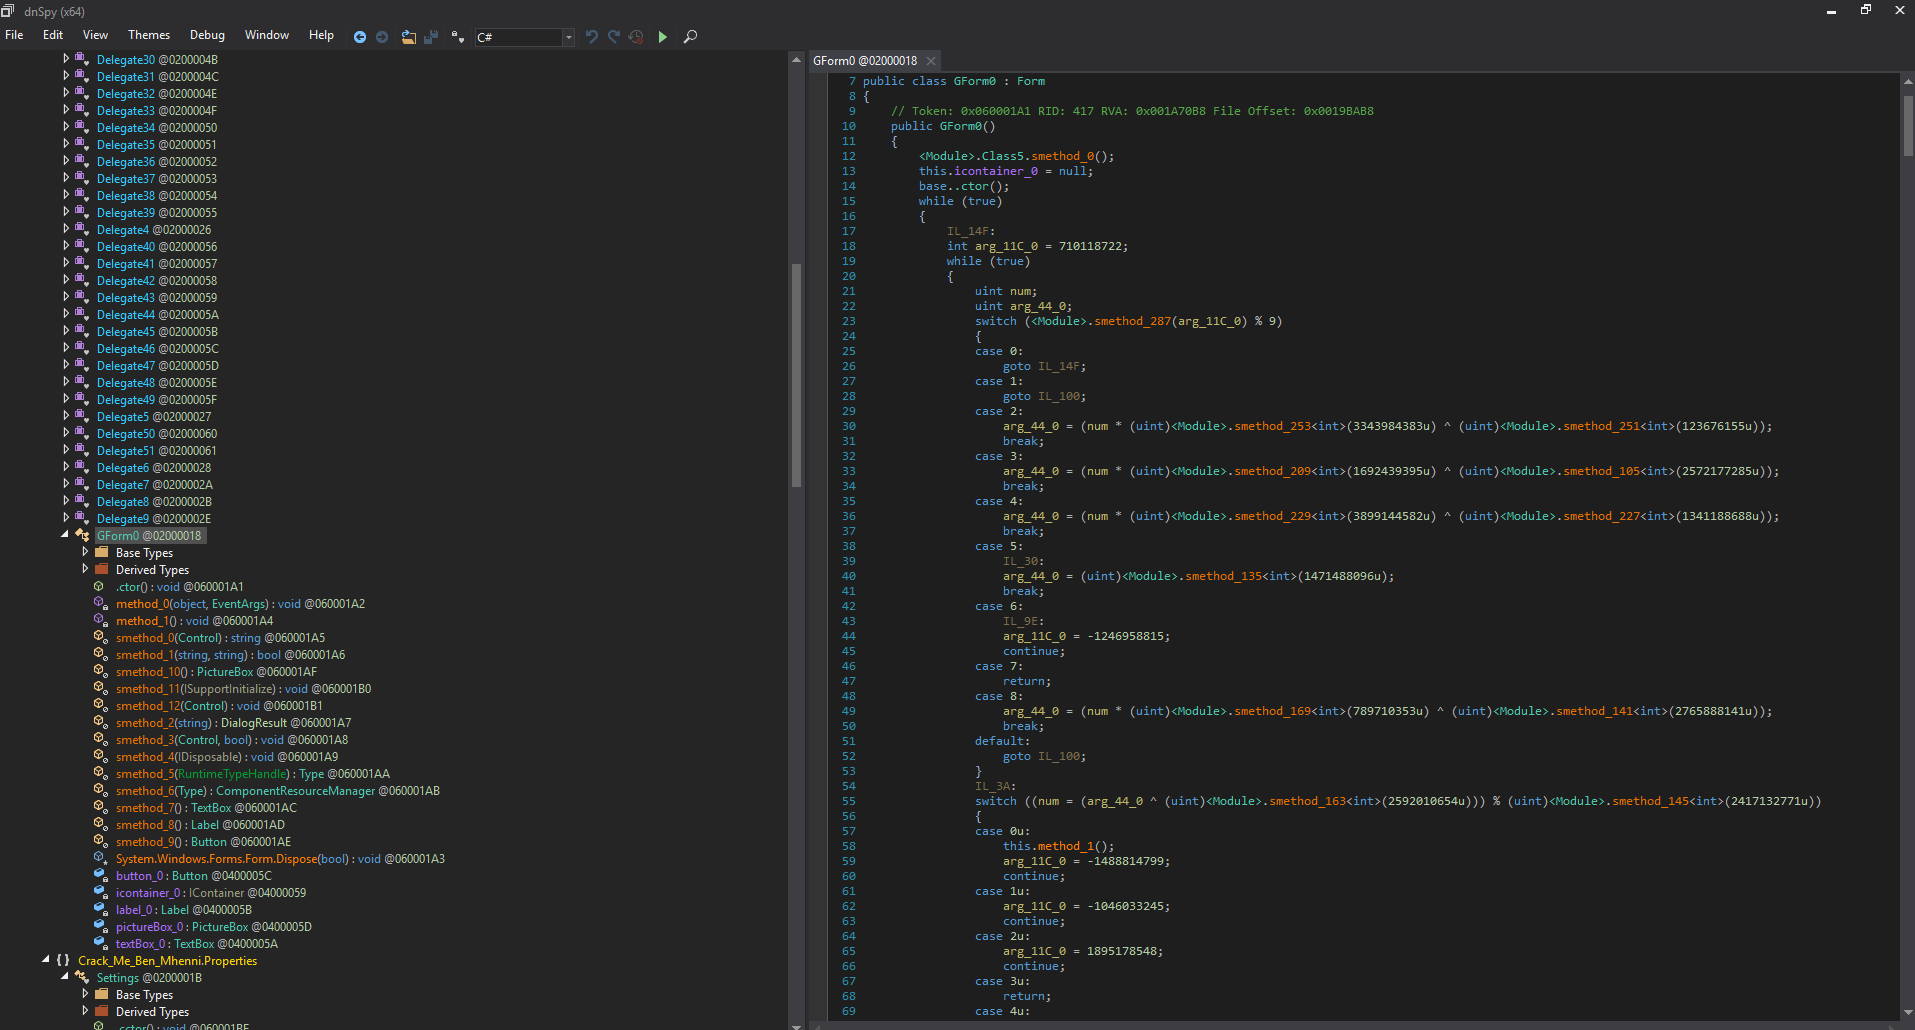
Task: Expand Base Types under Settings
Action: (x=85, y=994)
